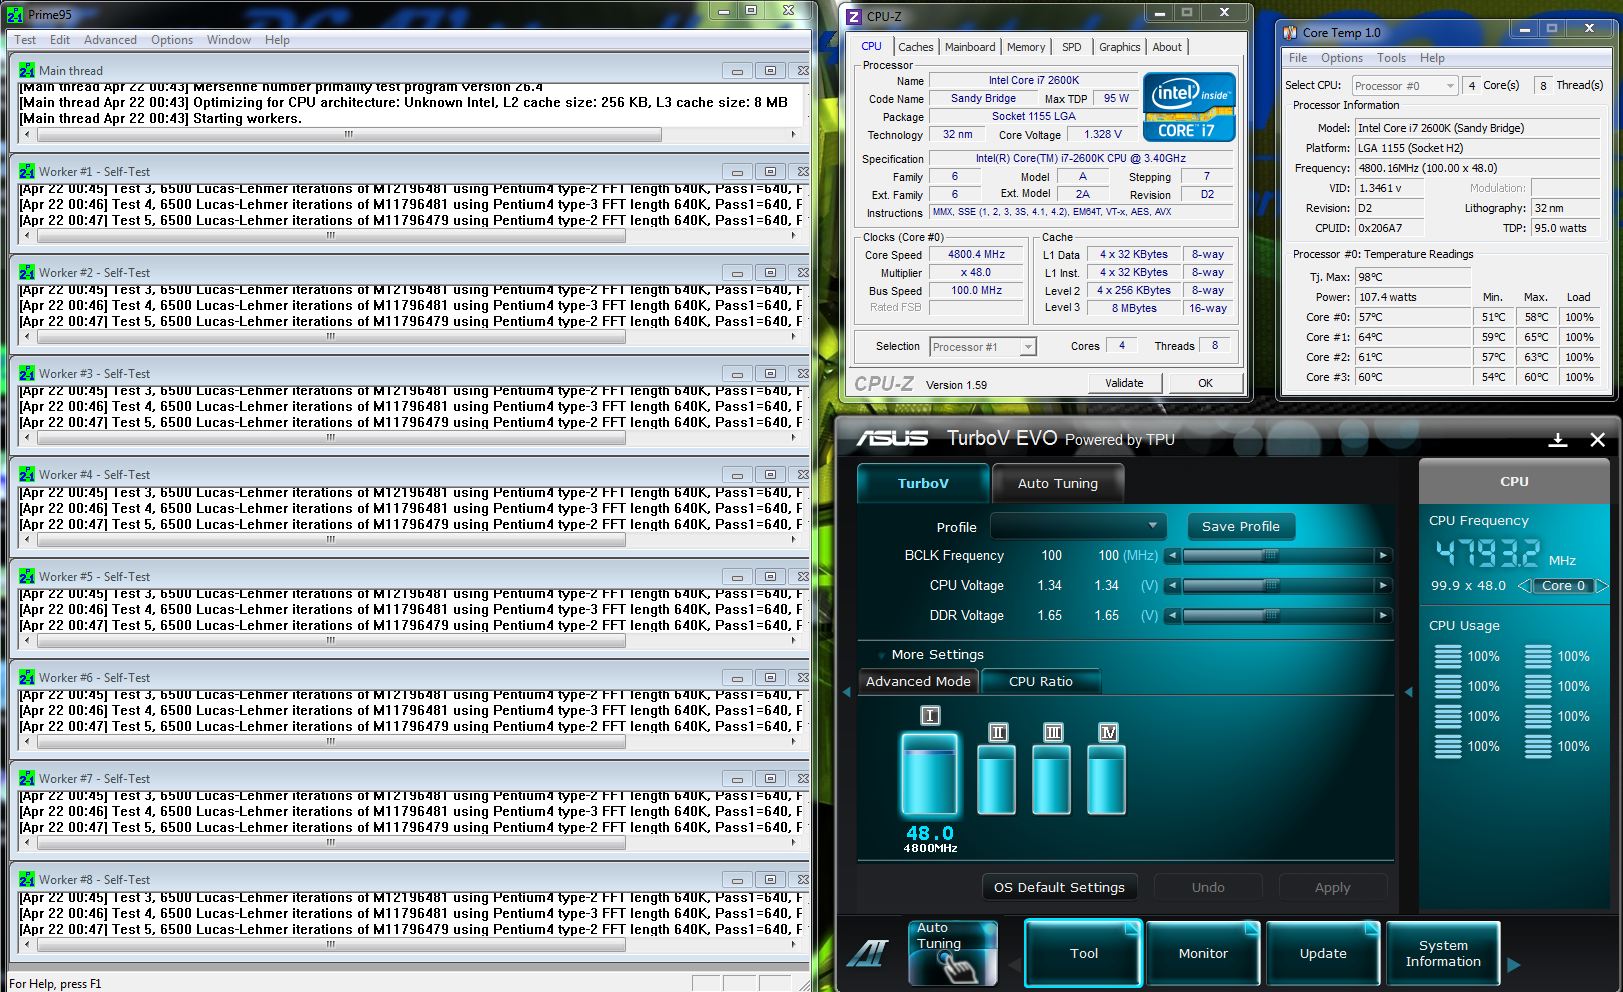
Task: Increase DDR Voltage with right arrow
Action: (1383, 616)
